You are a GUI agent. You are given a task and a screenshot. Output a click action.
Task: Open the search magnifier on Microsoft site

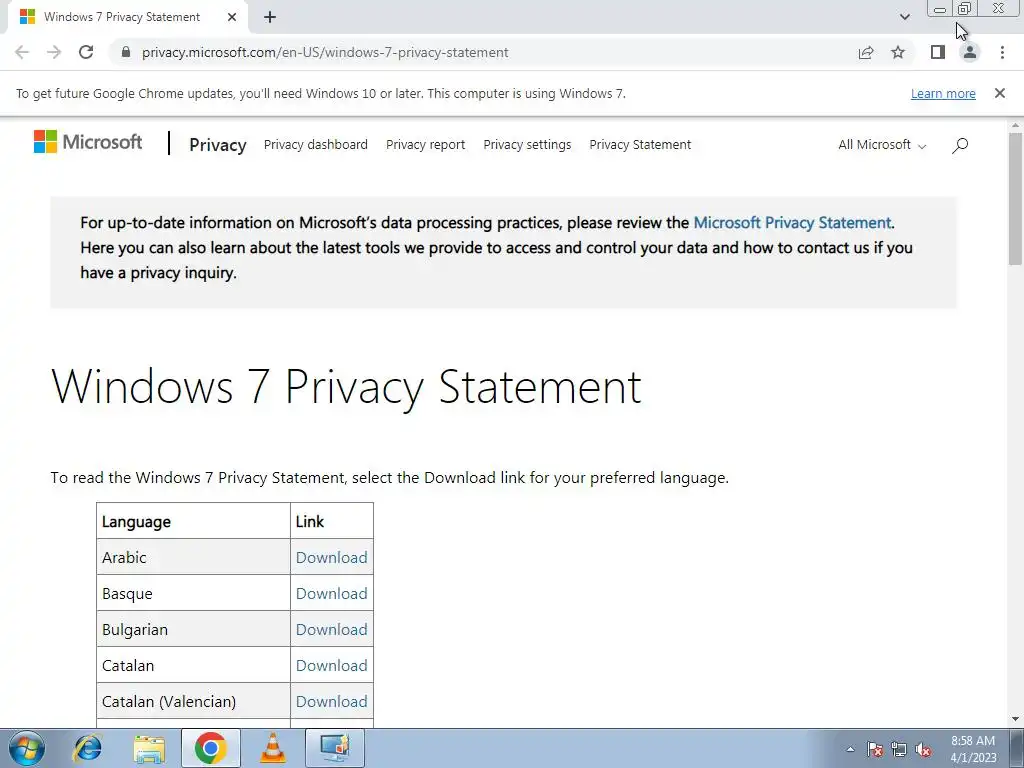click(x=960, y=145)
